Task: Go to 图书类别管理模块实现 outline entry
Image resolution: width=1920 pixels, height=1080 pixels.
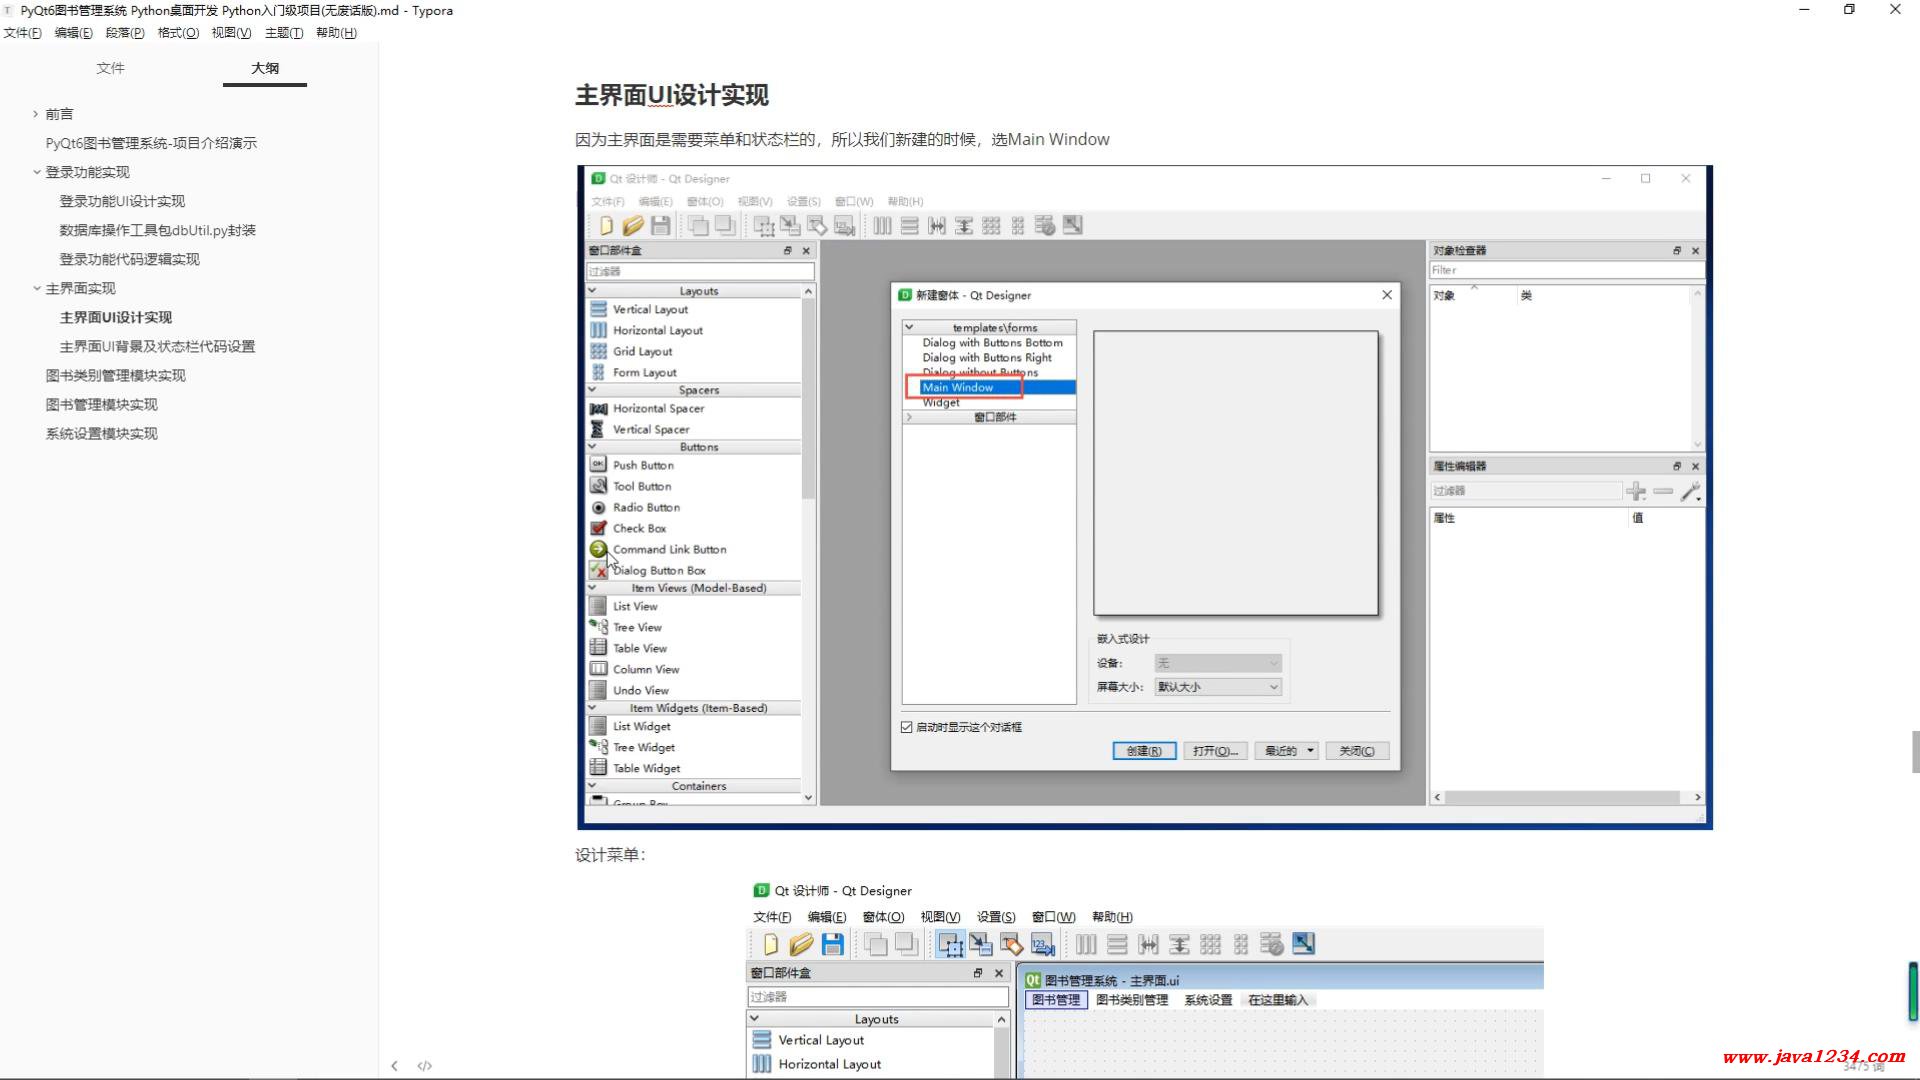Action: point(115,375)
